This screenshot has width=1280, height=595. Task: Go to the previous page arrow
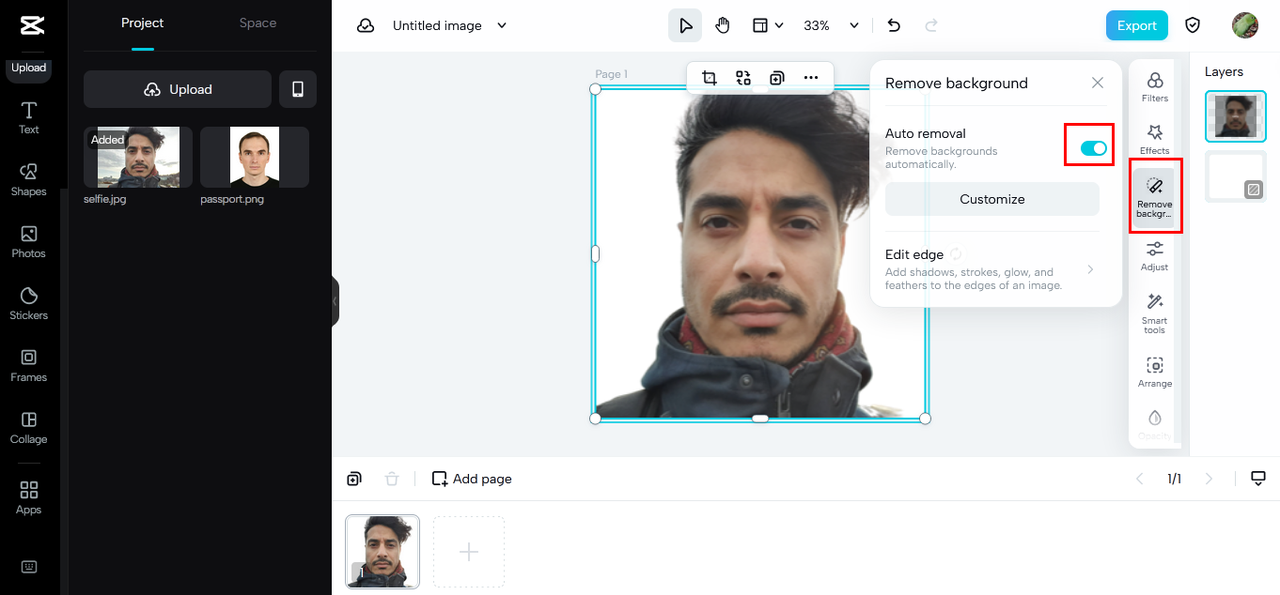1139,479
